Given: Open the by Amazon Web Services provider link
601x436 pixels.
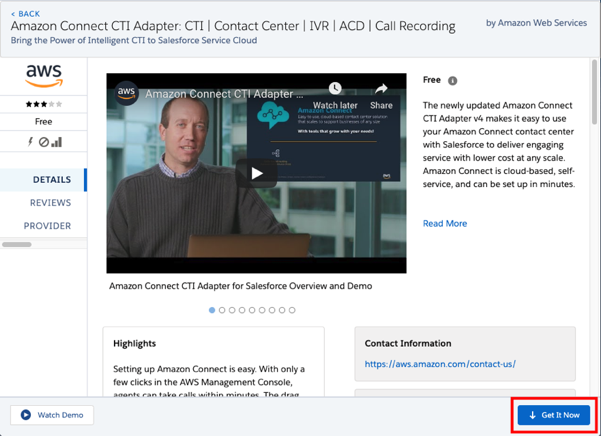Looking at the screenshot, I should tap(536, 23).
